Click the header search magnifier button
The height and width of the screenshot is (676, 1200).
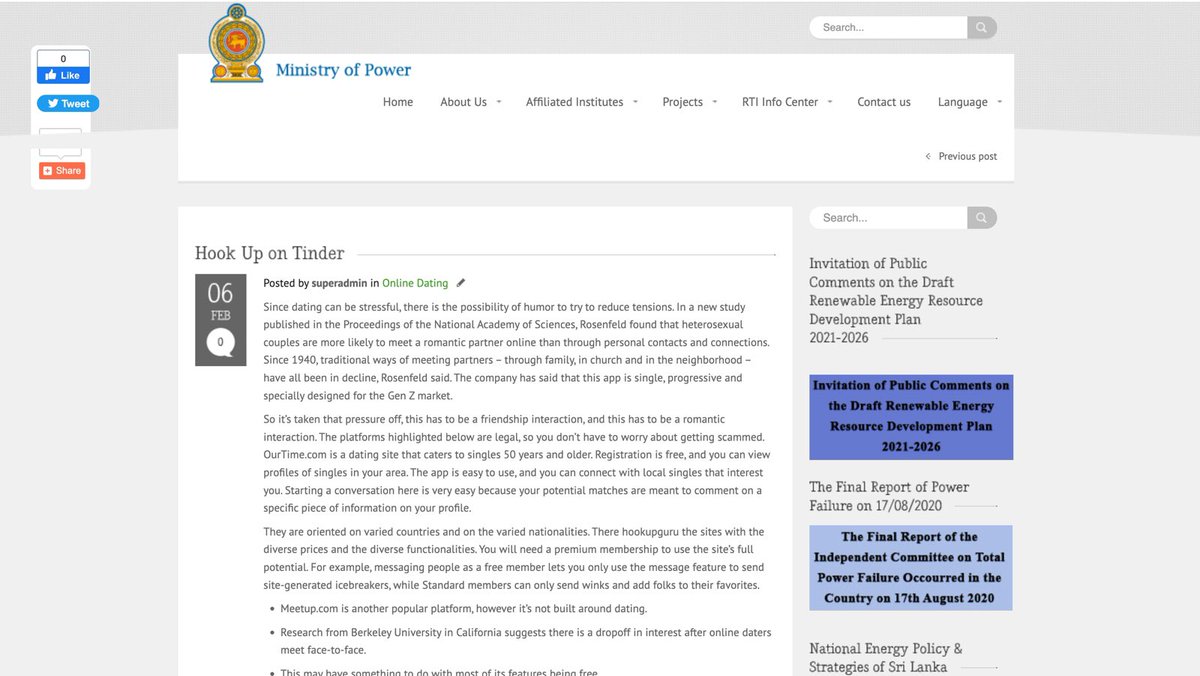[982, 27]
